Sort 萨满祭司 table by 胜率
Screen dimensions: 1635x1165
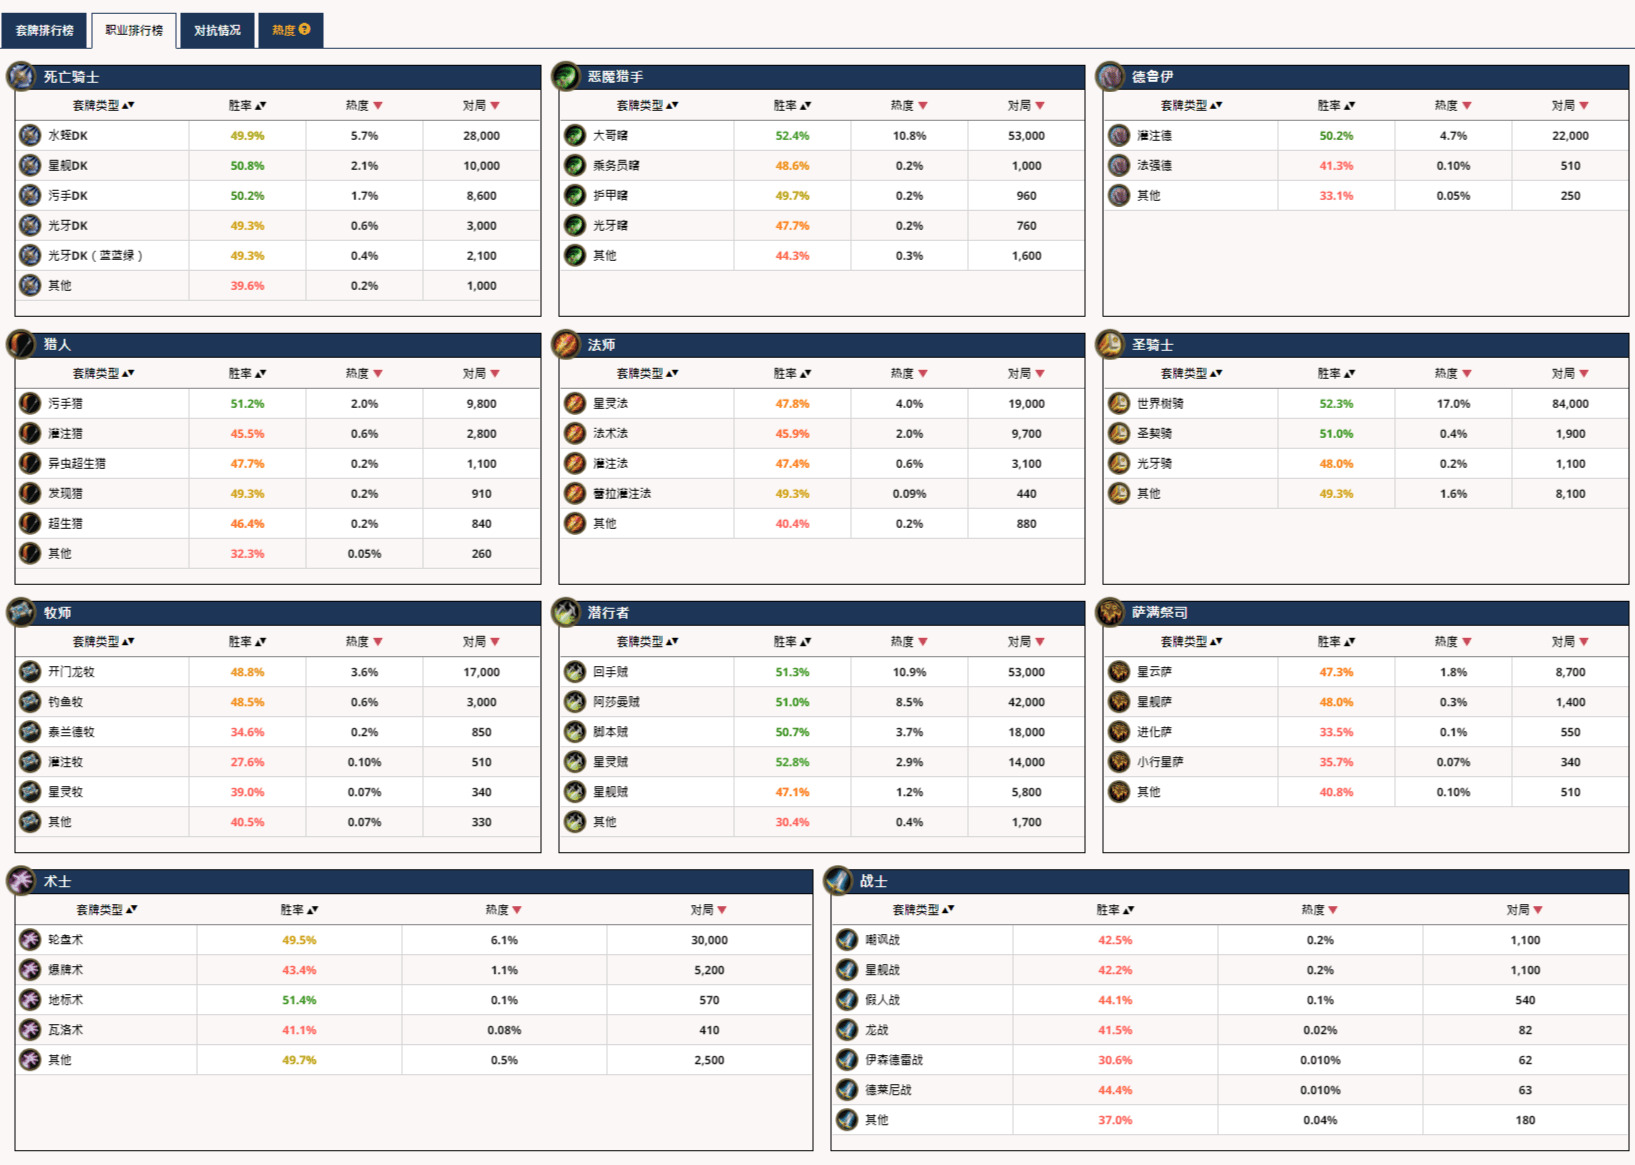[x=1335, y=642]
